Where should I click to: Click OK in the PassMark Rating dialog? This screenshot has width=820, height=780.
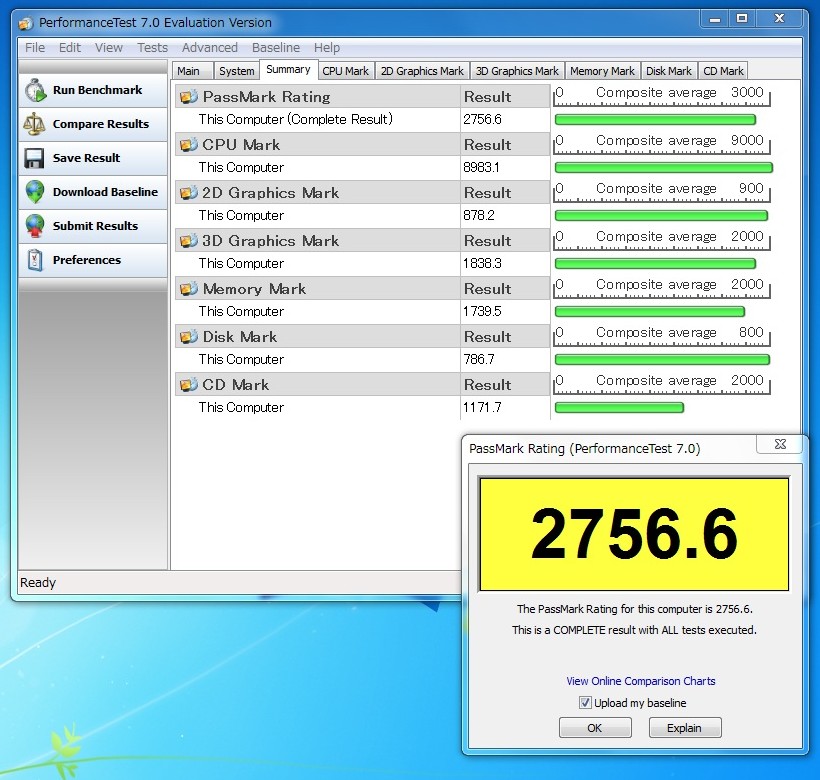tap(595, 728)
